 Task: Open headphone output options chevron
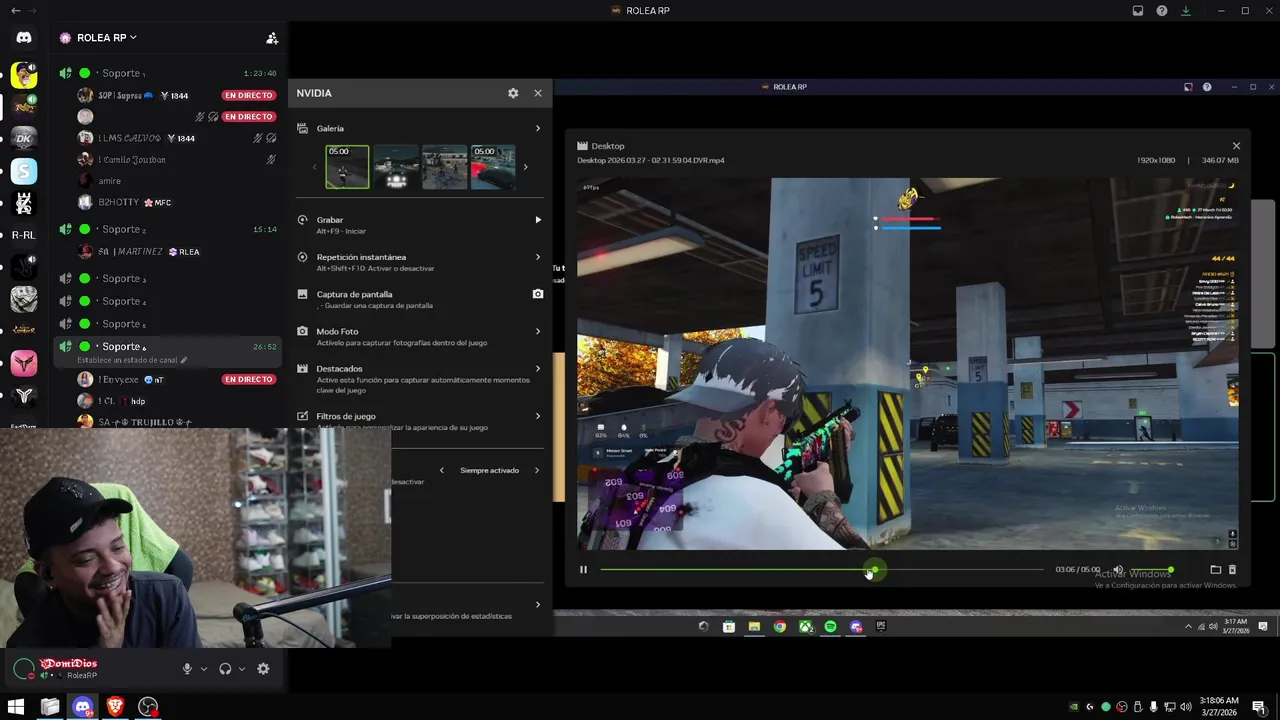coord(242,669)
